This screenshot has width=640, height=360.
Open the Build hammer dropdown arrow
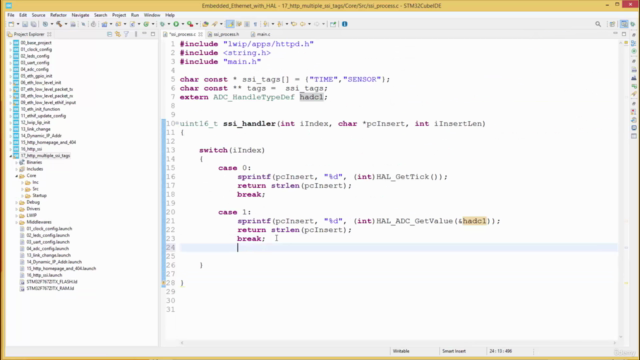point(66,24)
